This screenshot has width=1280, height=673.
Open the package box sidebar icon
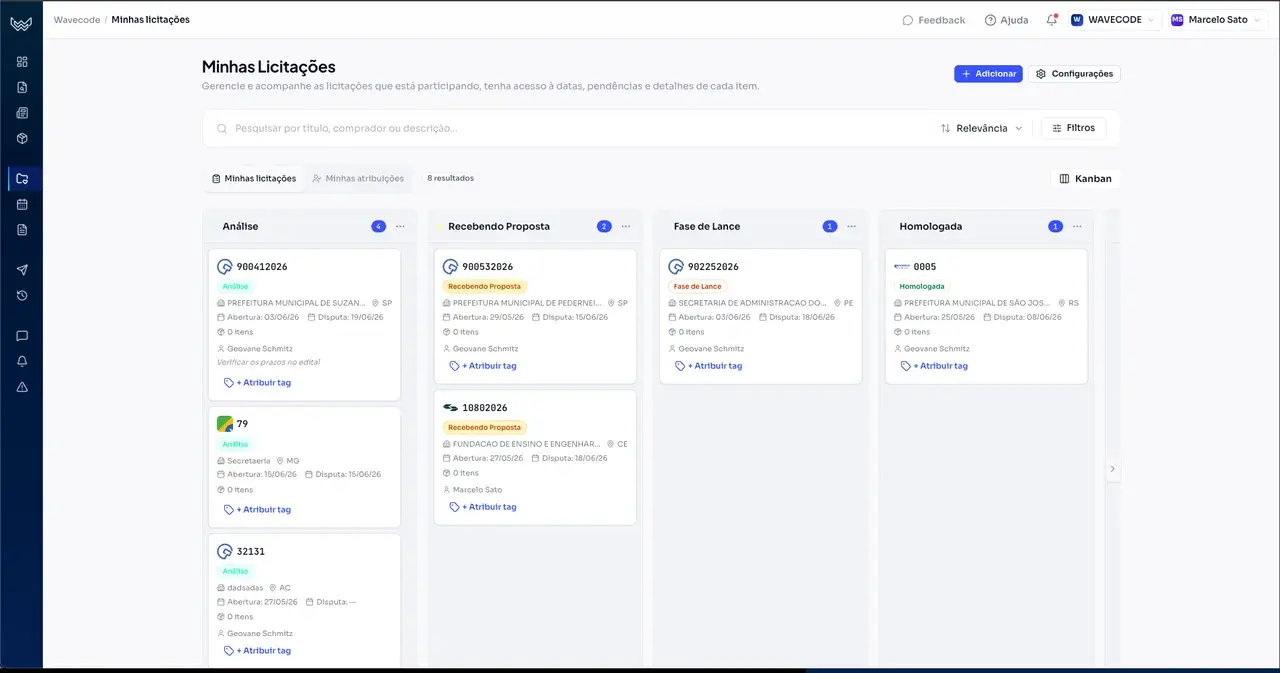22,139
